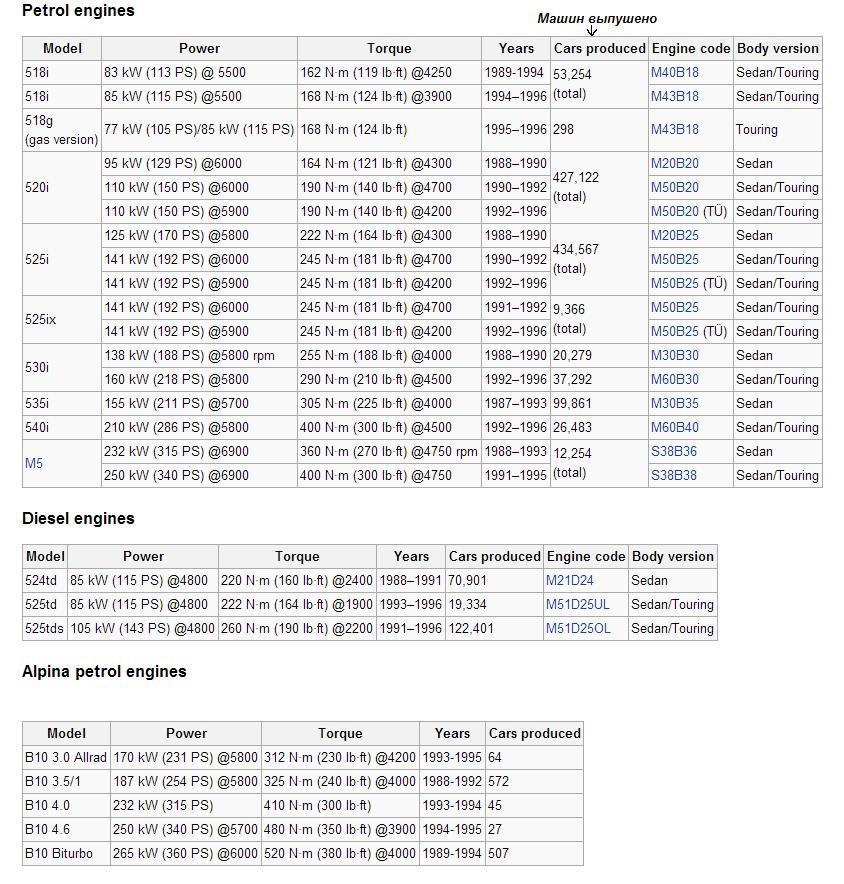Viewport: 844px width, 884px height.
Task: Open the S38B38 engine code link
Action: (674, 475)
